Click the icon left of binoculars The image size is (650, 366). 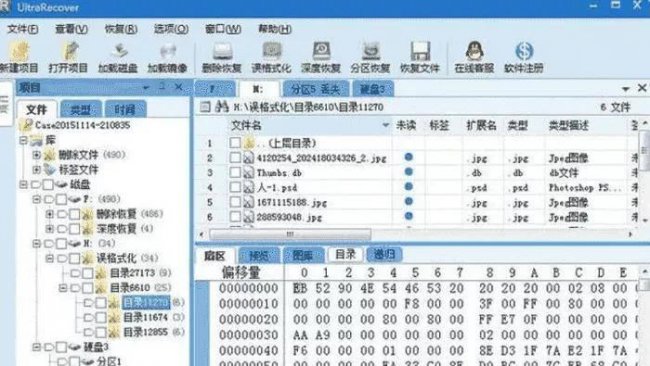[x=205, y=107]
